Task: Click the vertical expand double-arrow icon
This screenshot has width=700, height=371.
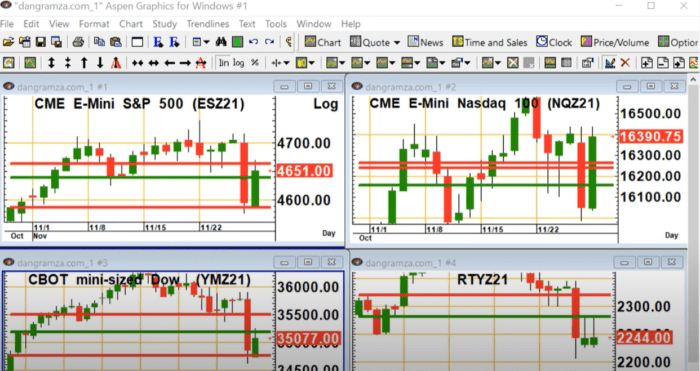Action: (x=51, y=63)
